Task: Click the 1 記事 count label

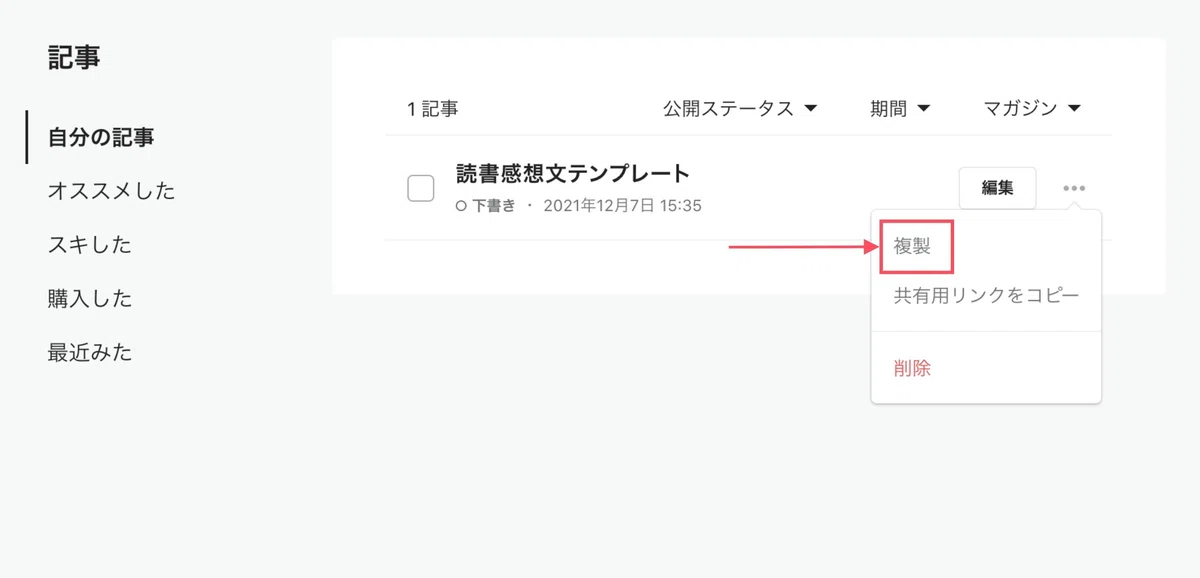Action: click(x=432, y=109)
